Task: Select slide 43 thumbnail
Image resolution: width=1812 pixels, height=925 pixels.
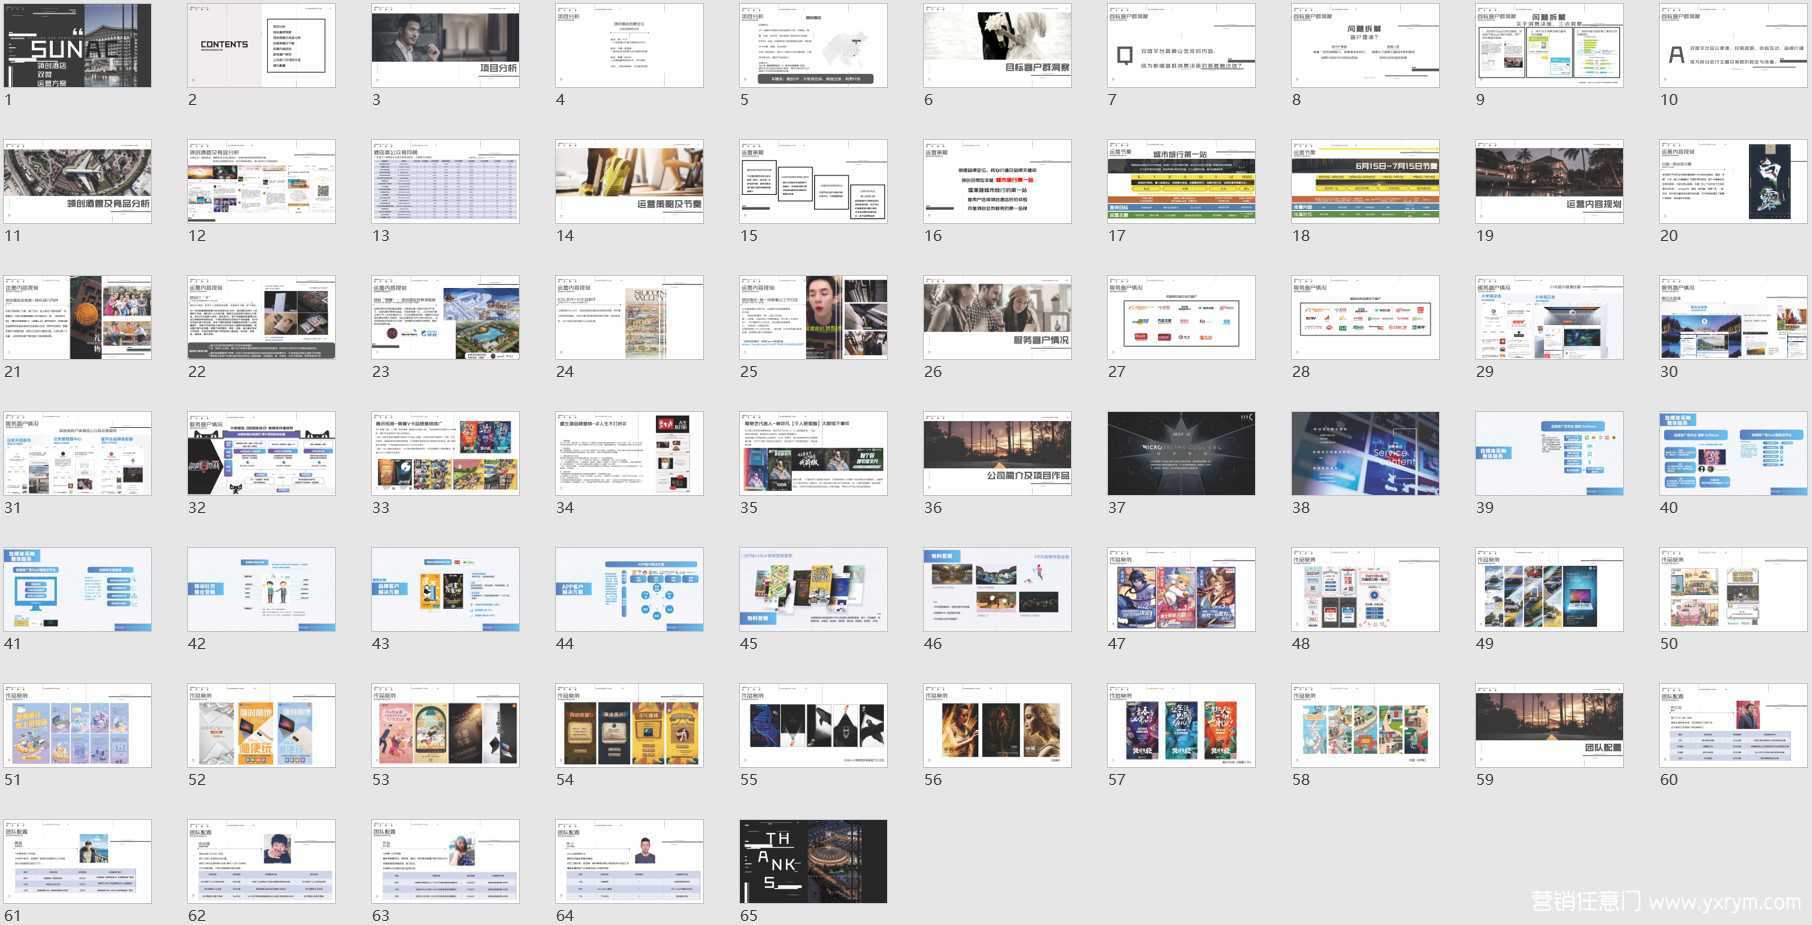Action: [x=446, y=590]
